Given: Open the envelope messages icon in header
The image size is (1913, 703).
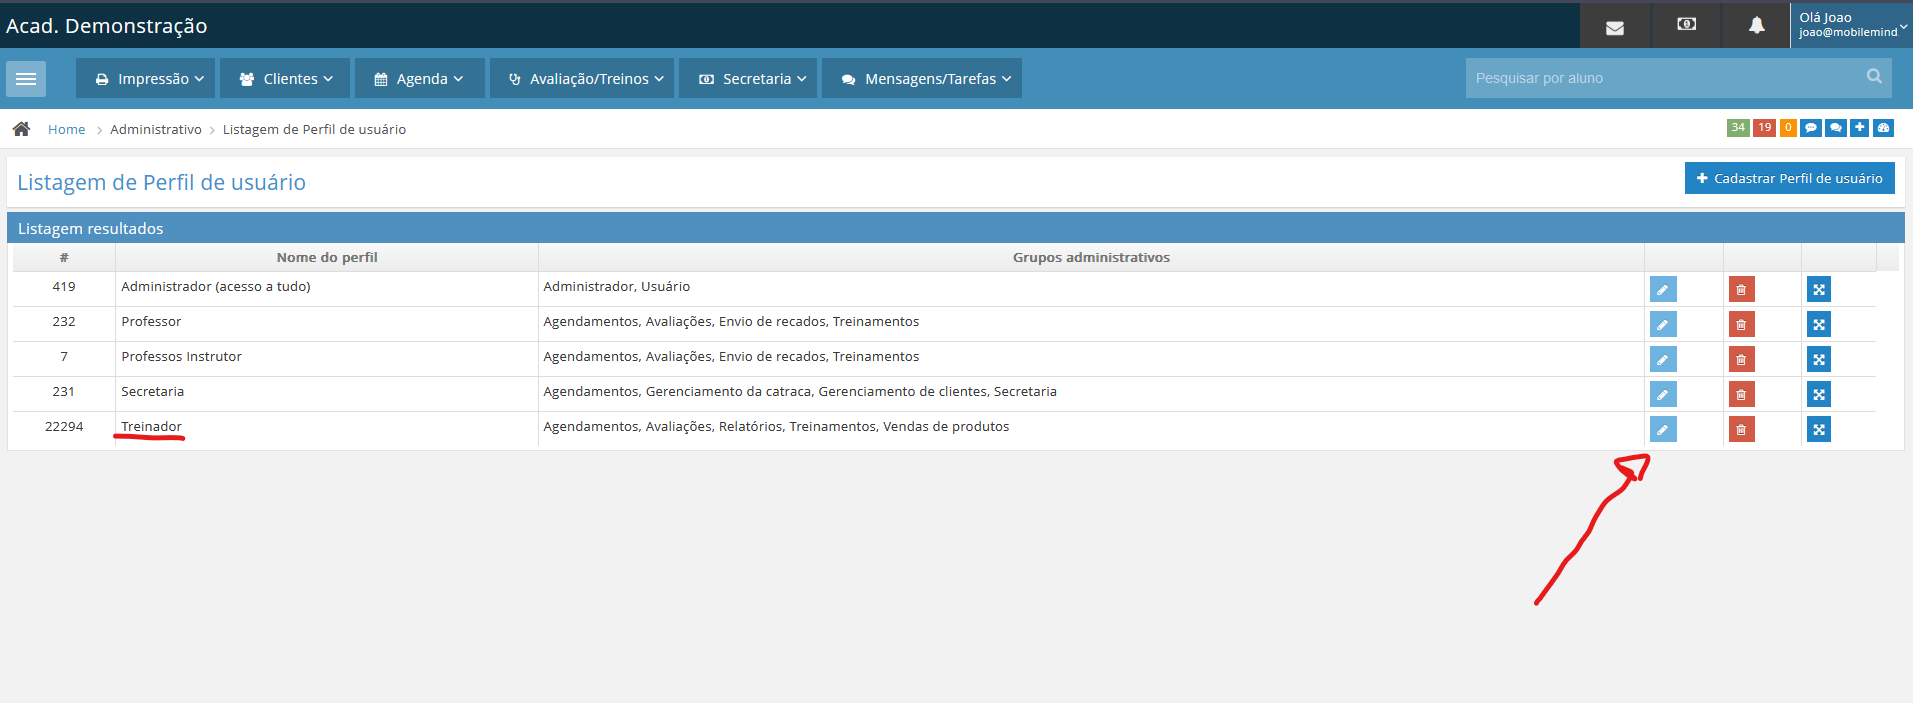Looking at the screenshot, I should click(x=1614, y=27).
